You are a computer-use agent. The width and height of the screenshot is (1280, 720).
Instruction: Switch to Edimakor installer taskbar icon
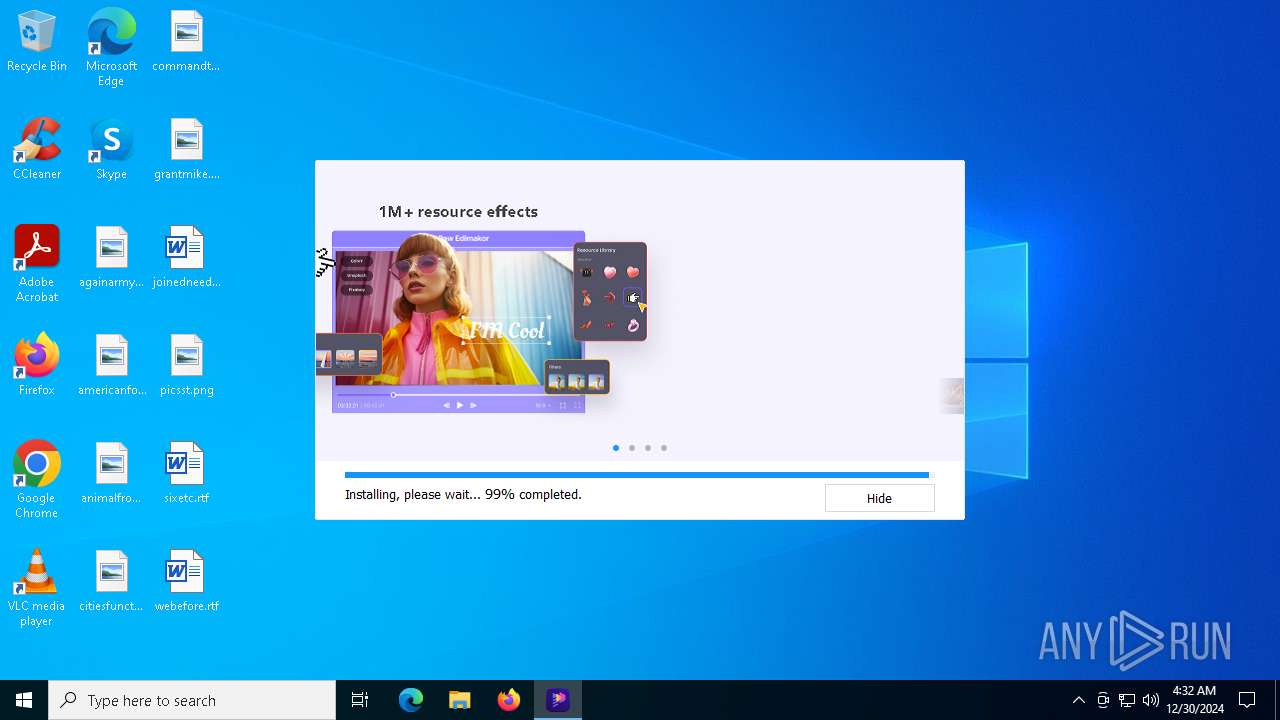pos(558,700)
